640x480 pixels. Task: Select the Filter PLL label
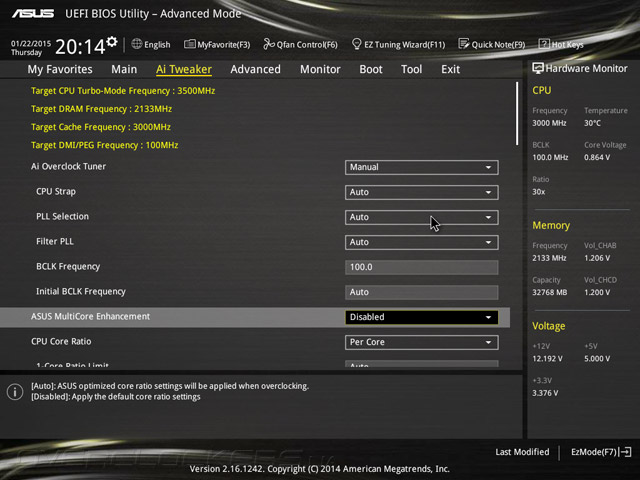coord(55,241)
